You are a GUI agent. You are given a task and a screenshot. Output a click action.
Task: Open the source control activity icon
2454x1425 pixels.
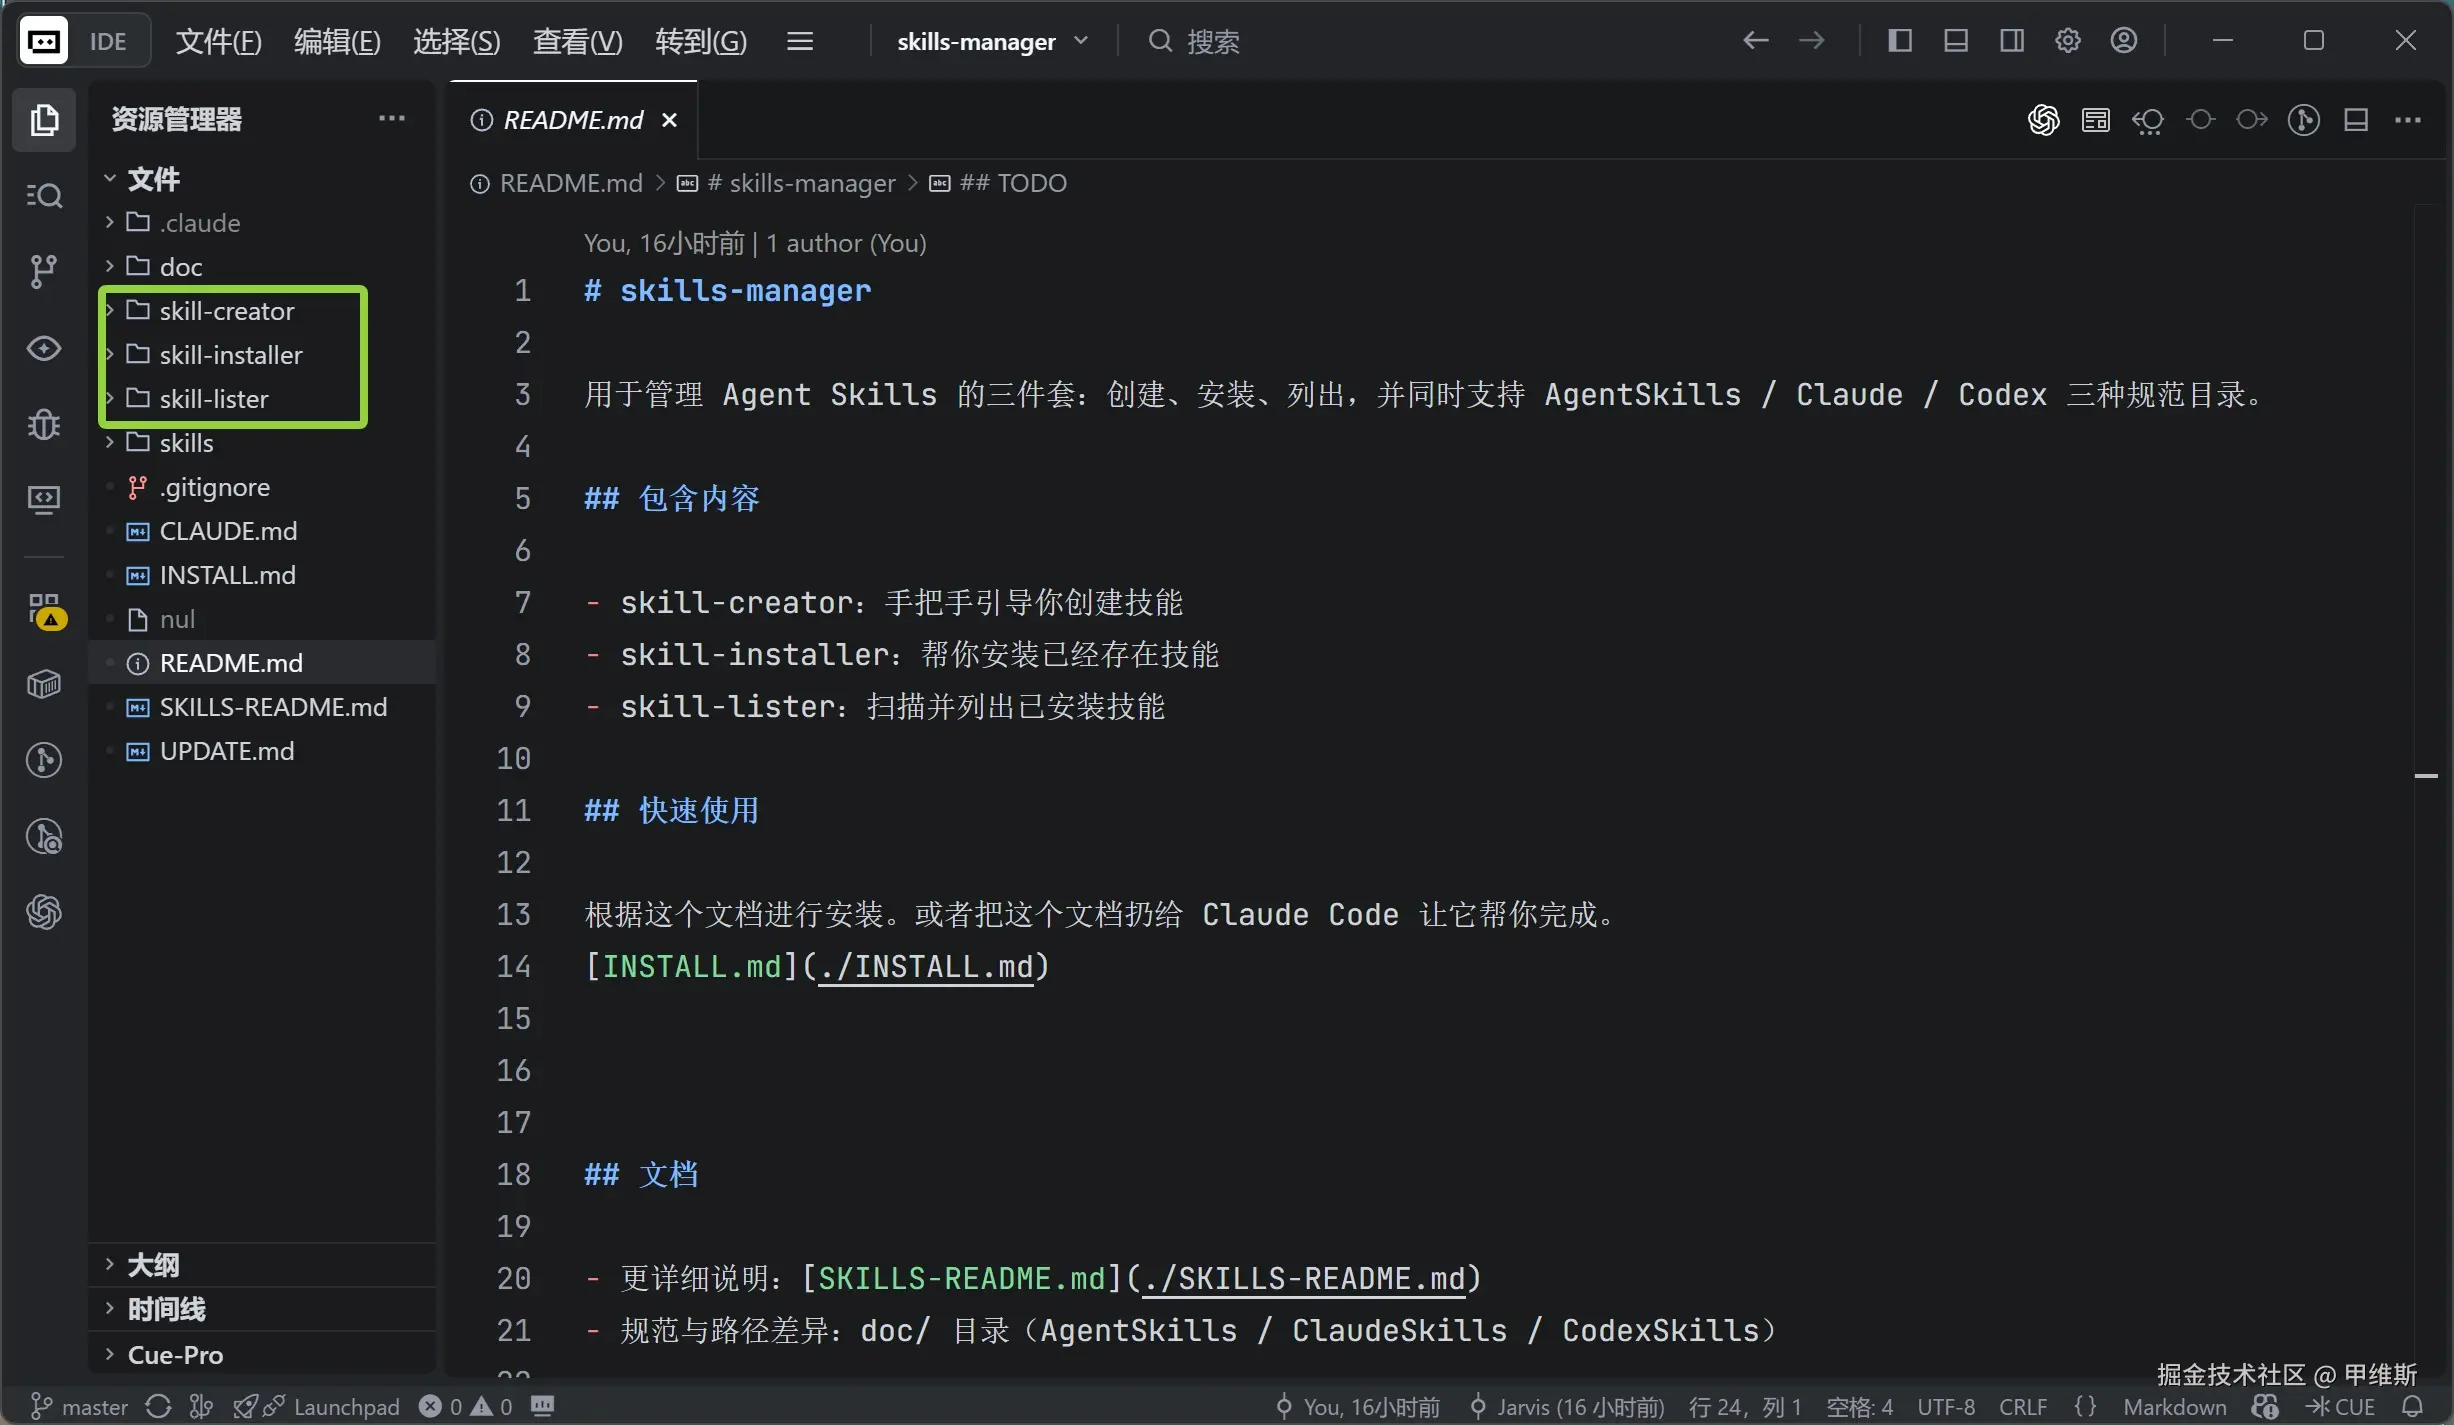pyautogui.click(x=43, y=271)
